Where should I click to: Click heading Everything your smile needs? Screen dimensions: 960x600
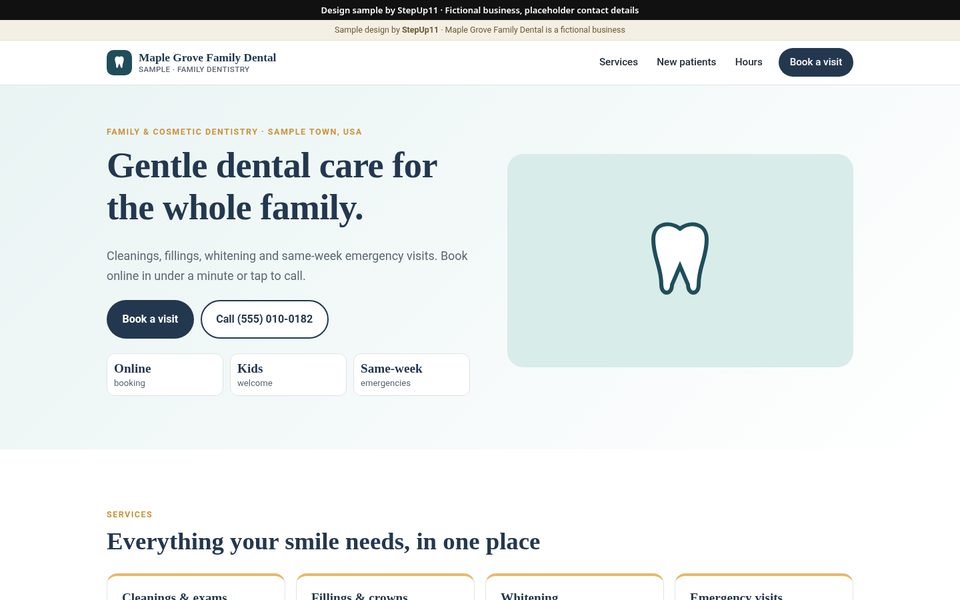tap(323, 541)
